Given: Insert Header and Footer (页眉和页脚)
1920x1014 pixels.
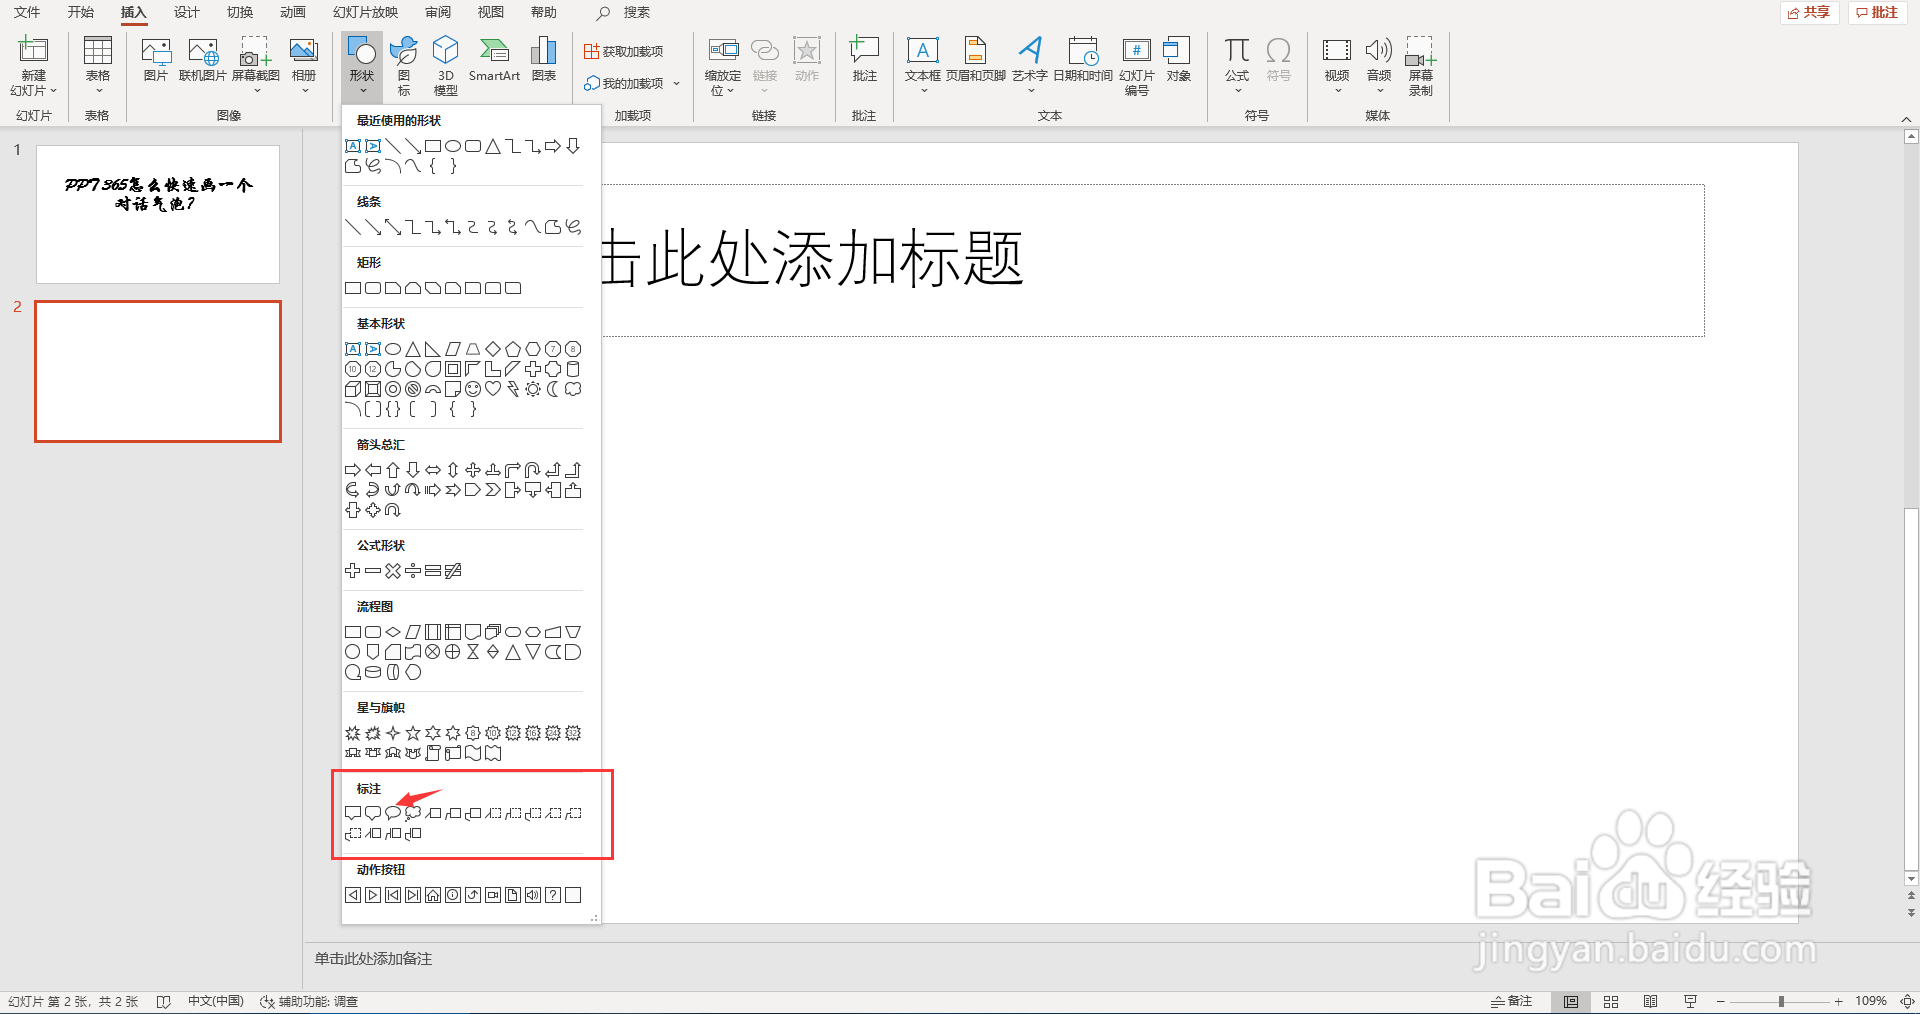Looking at the screenshot, I should 975,60.
